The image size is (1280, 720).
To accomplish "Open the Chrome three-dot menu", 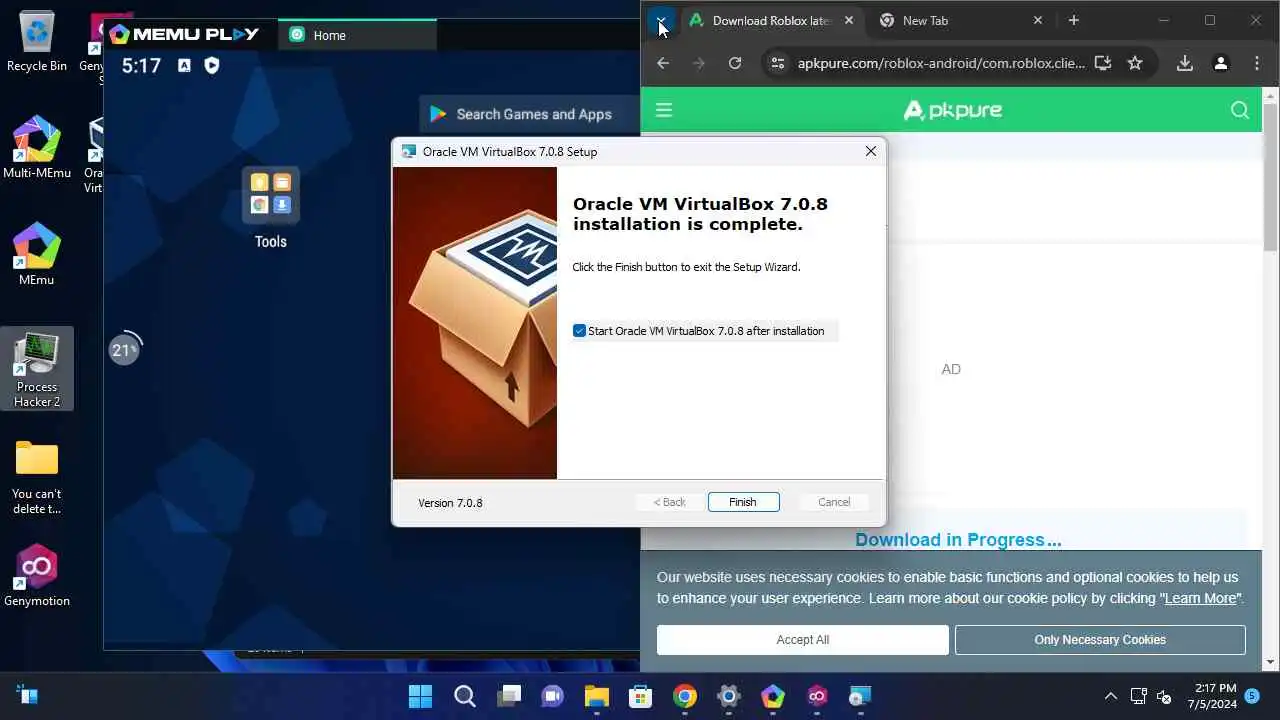I will (1257, 63).
